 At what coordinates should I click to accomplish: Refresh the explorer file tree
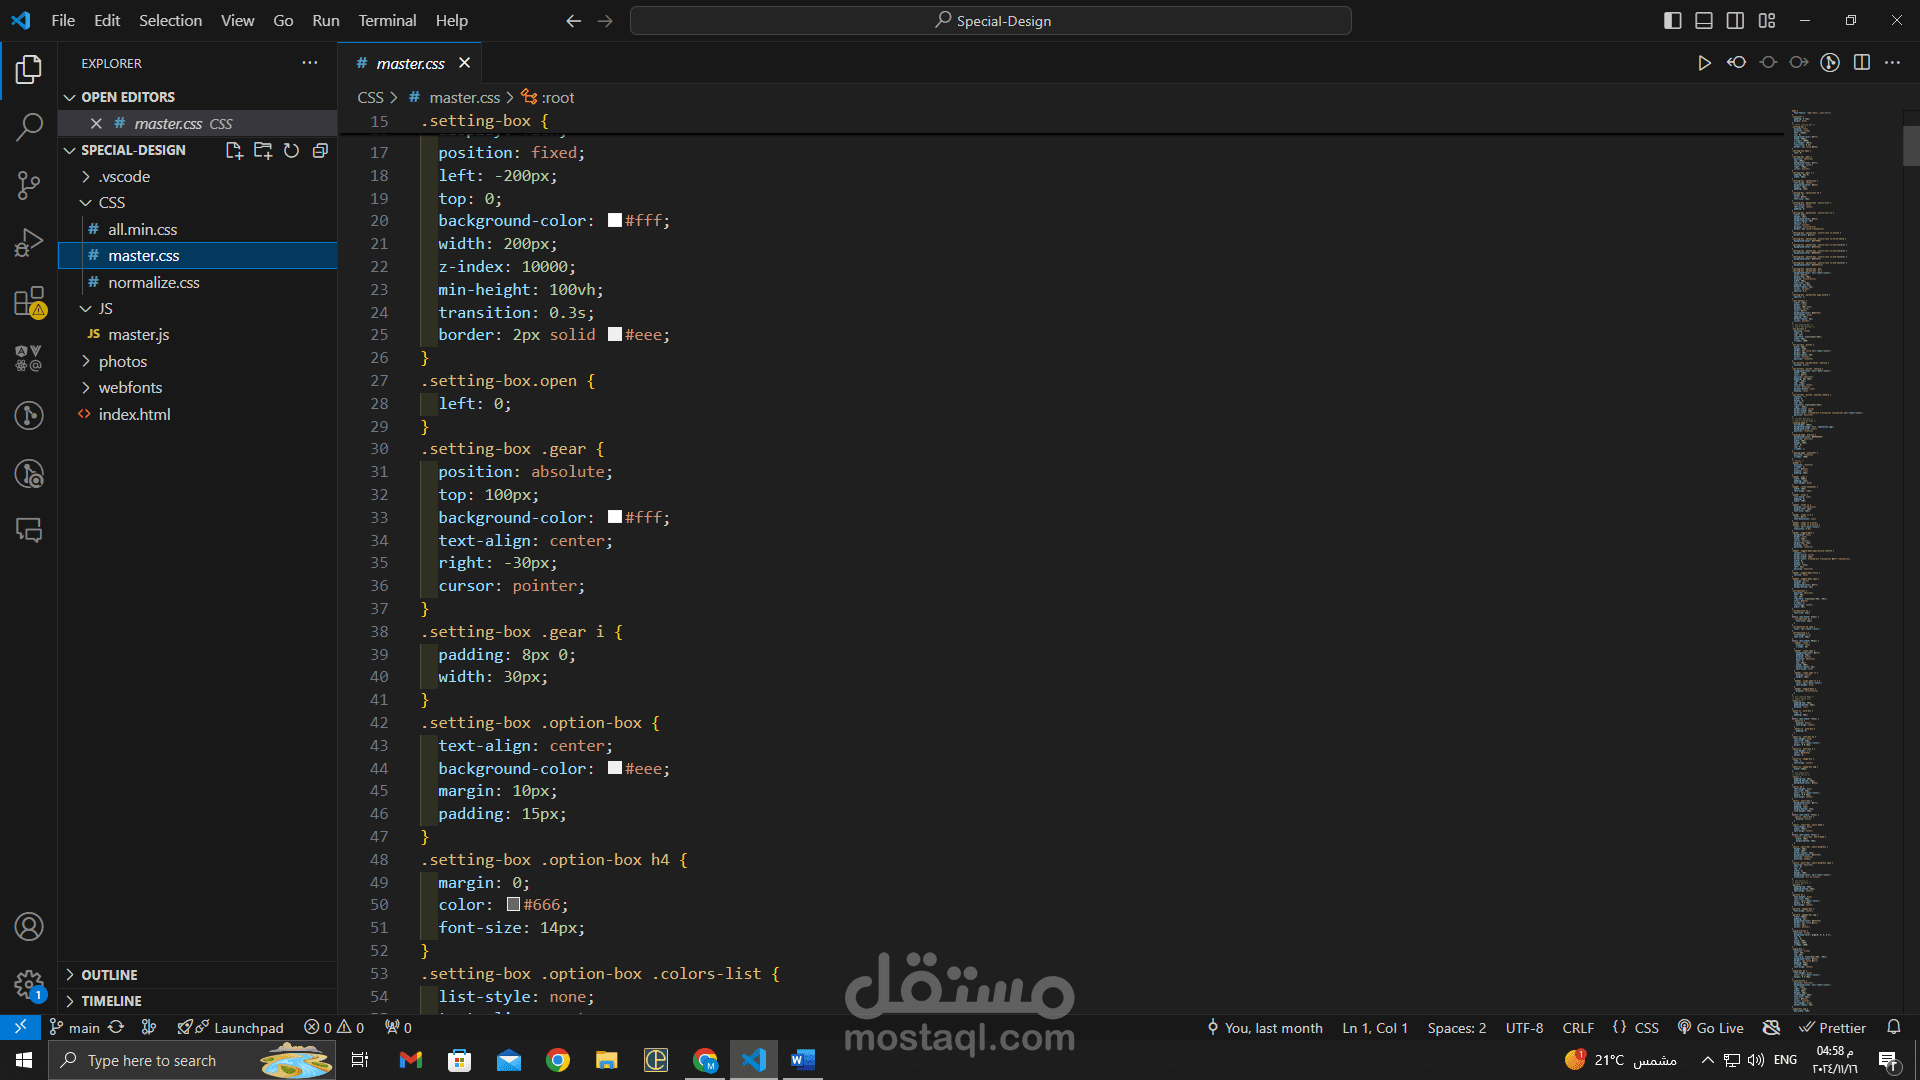291,150
